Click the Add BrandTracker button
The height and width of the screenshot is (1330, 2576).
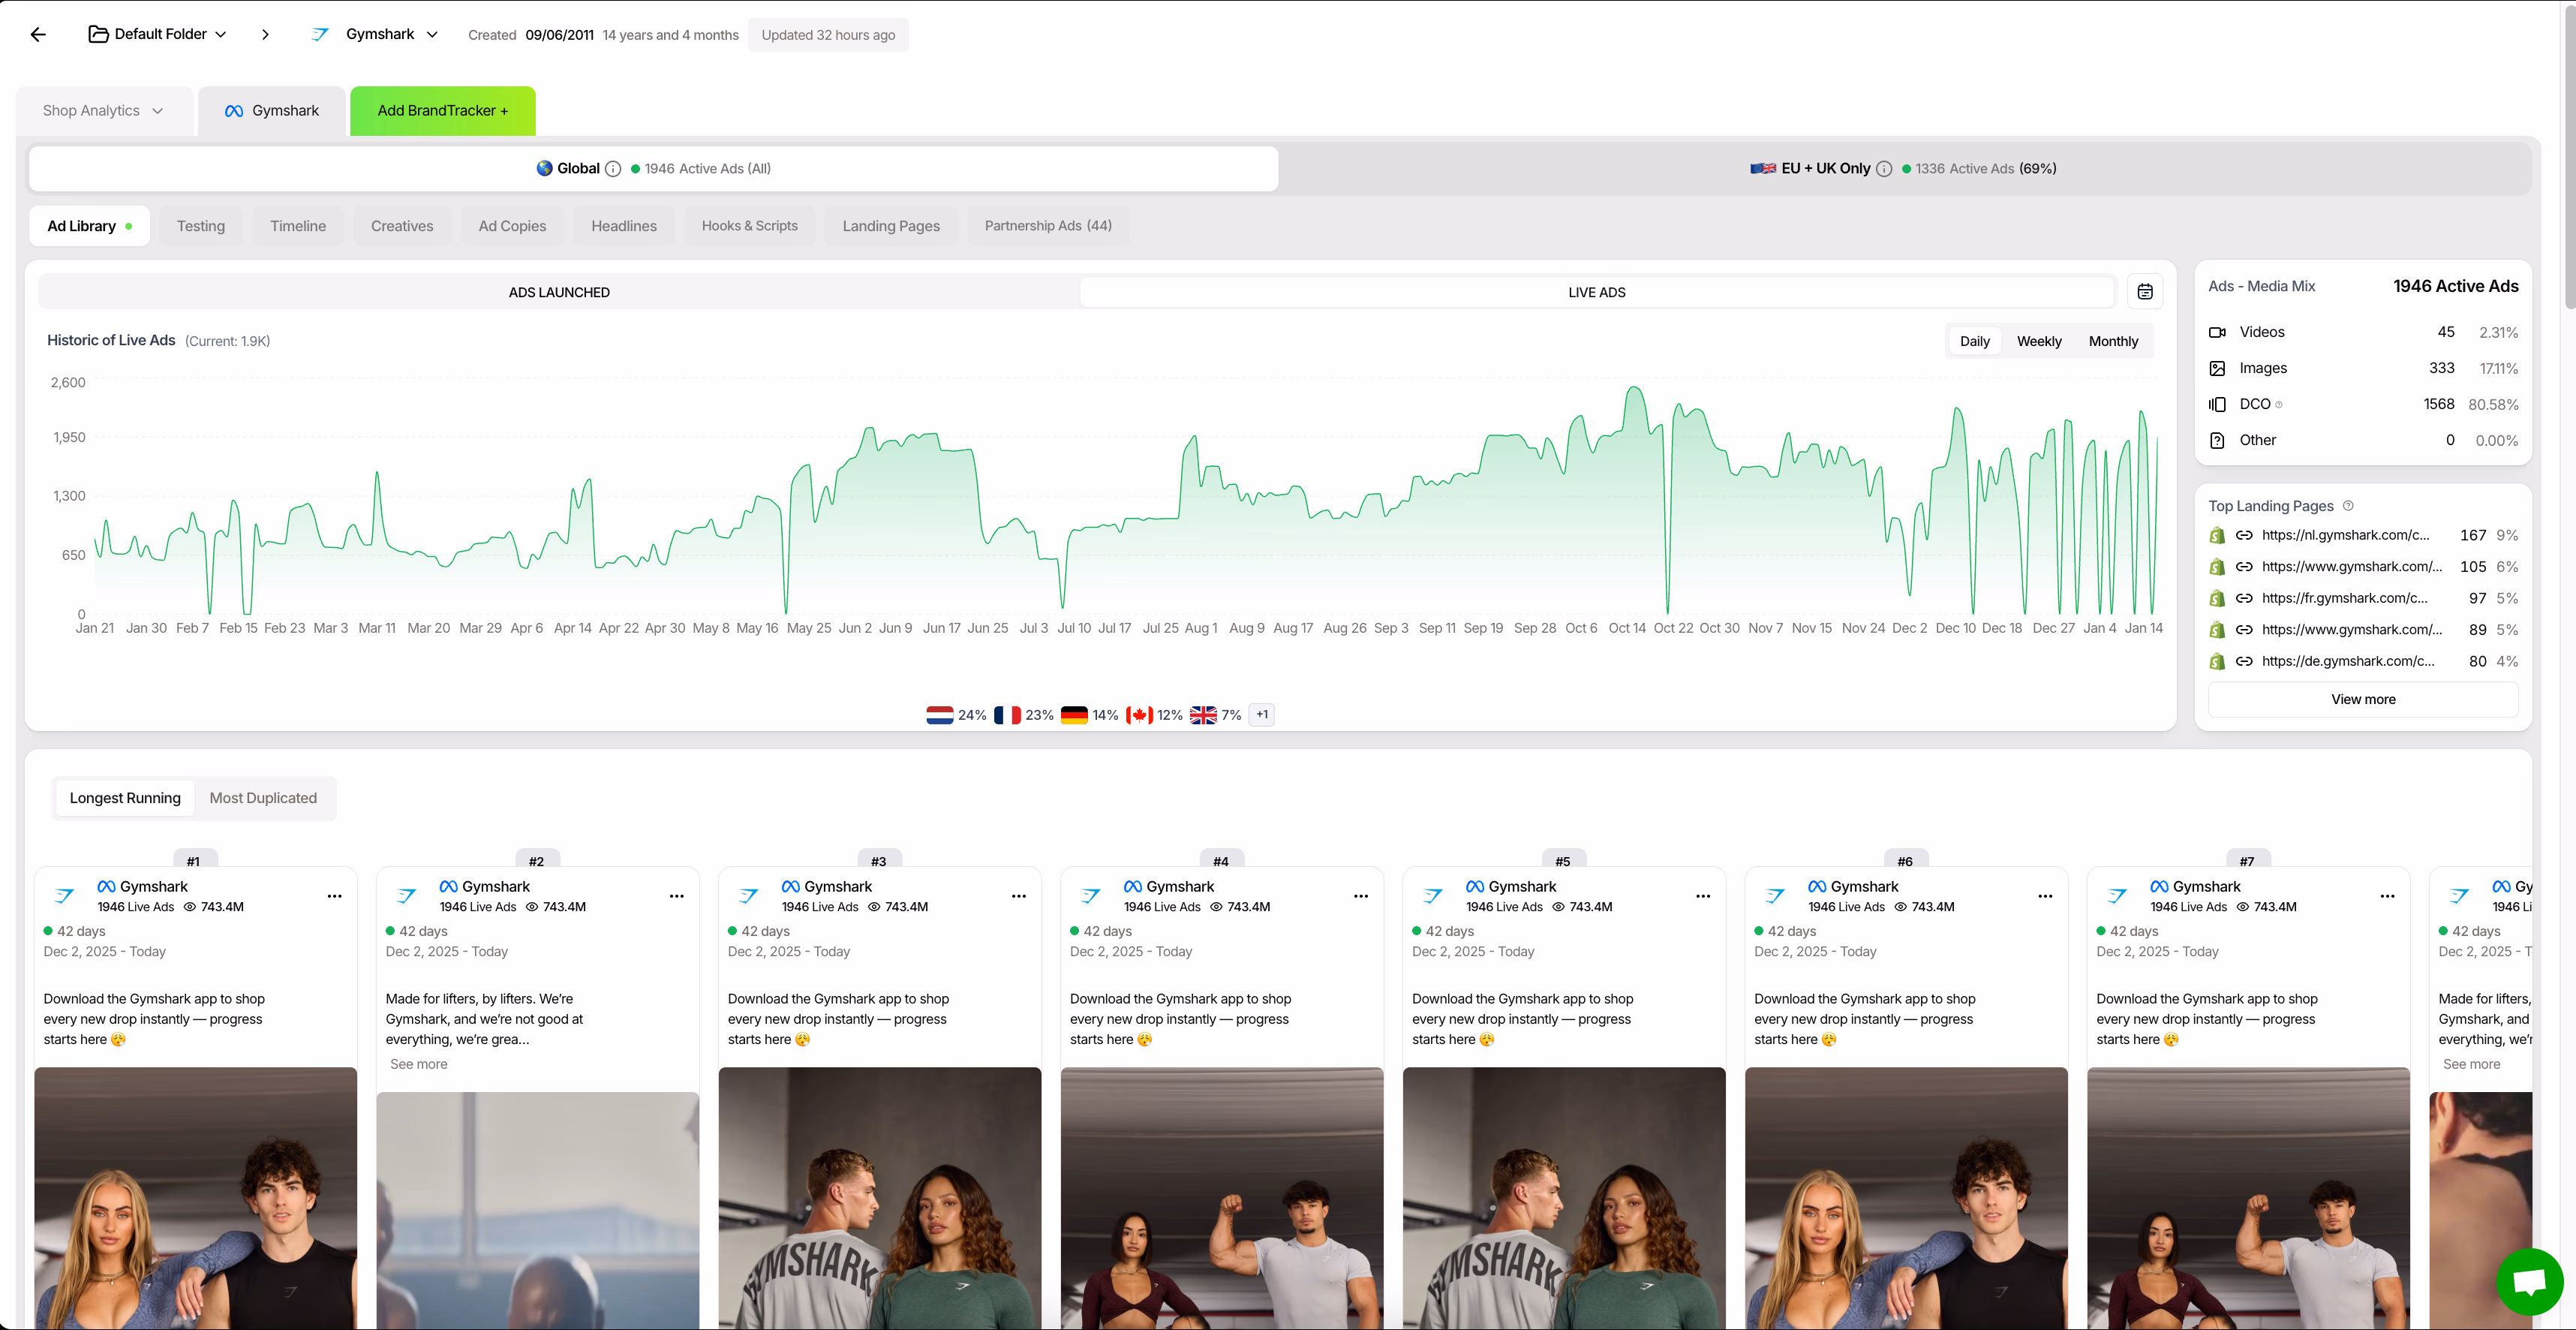click(443, 110)
